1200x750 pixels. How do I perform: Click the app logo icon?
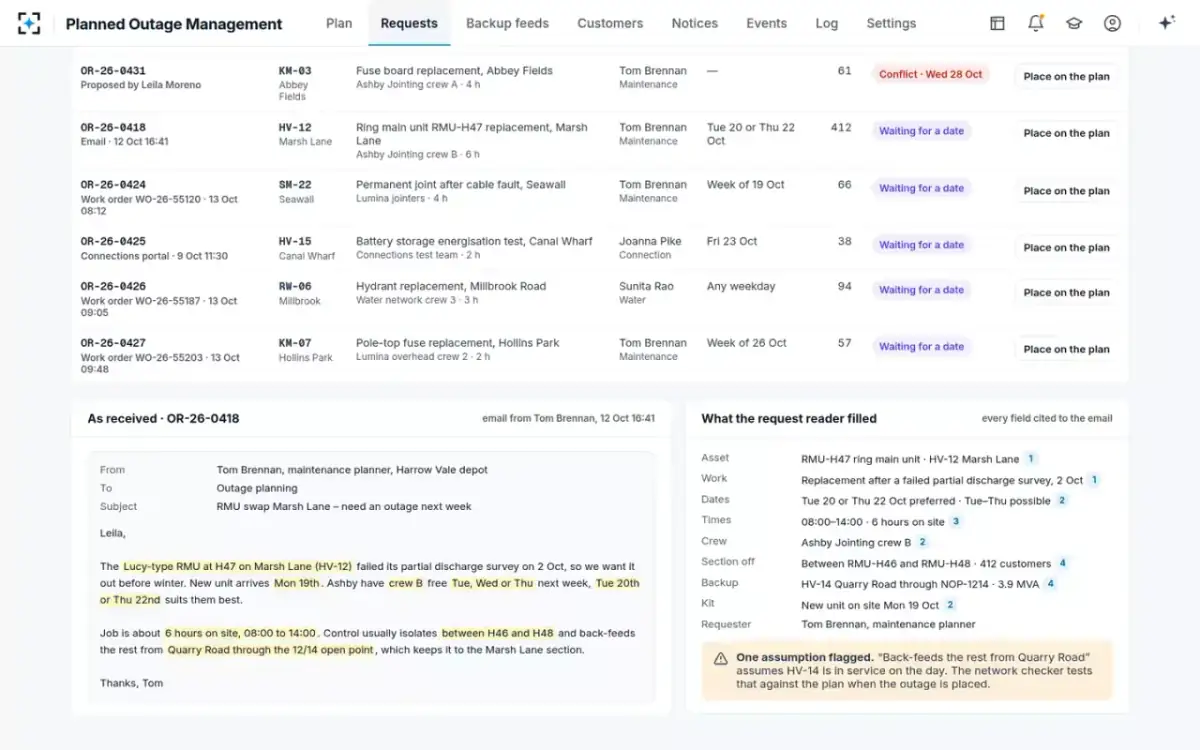click(x=29, y=23)
